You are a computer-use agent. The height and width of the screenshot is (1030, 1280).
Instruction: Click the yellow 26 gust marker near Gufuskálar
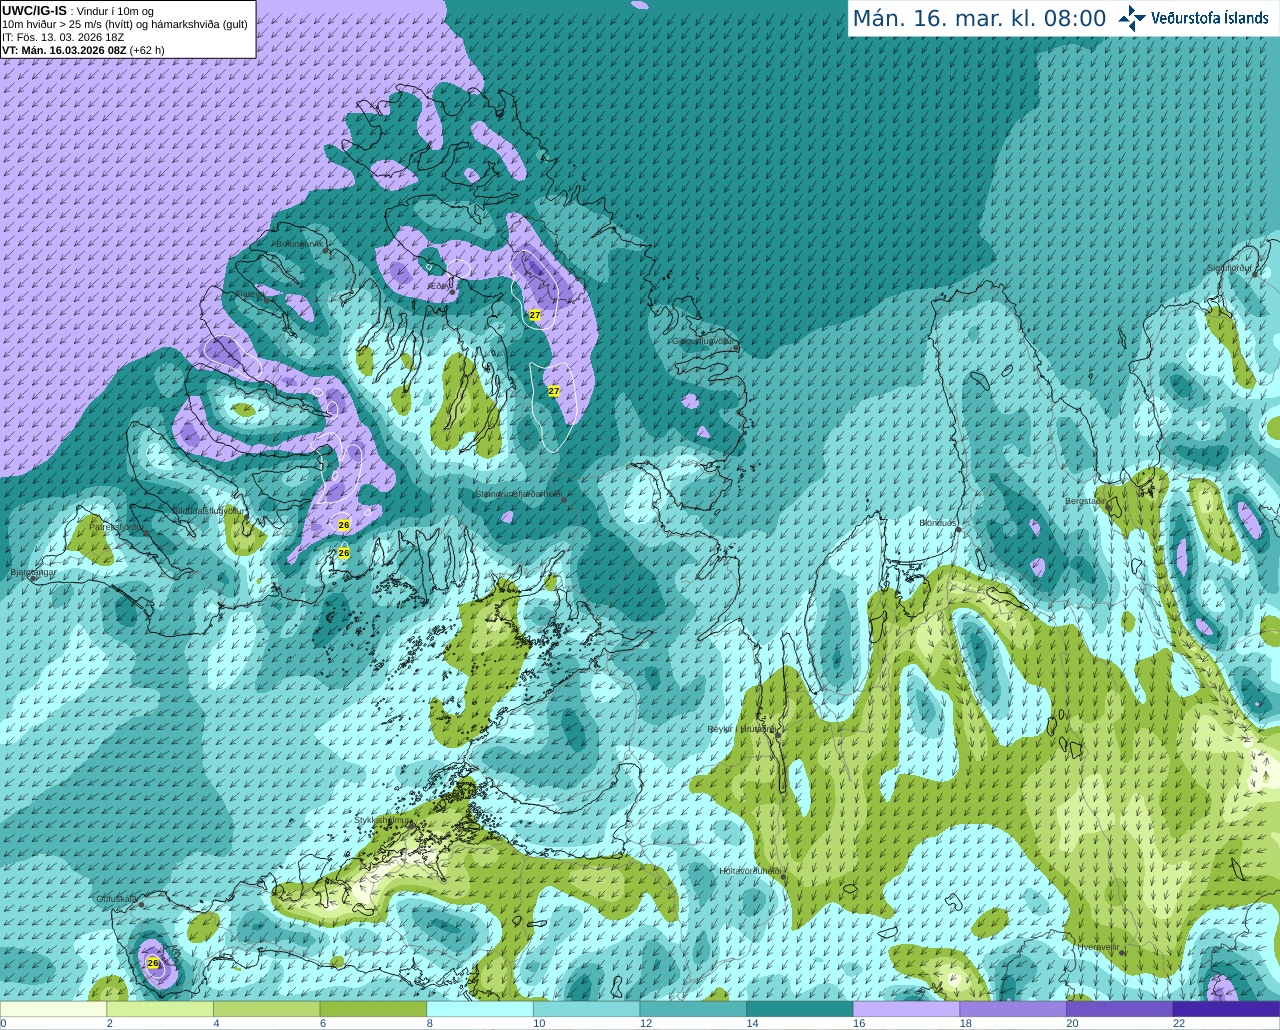pyautogui.click(x=153, y=963)
